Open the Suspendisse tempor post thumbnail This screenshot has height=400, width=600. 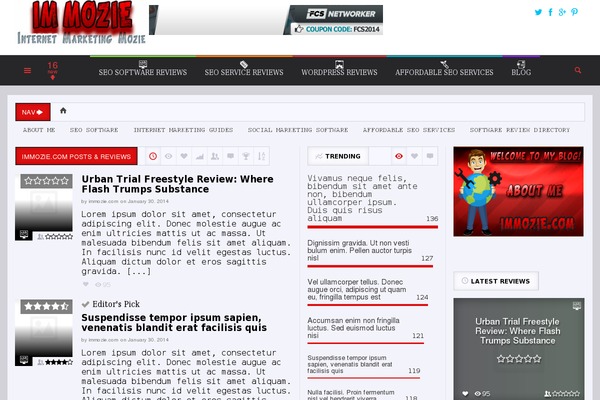click(x=44, y=333)
